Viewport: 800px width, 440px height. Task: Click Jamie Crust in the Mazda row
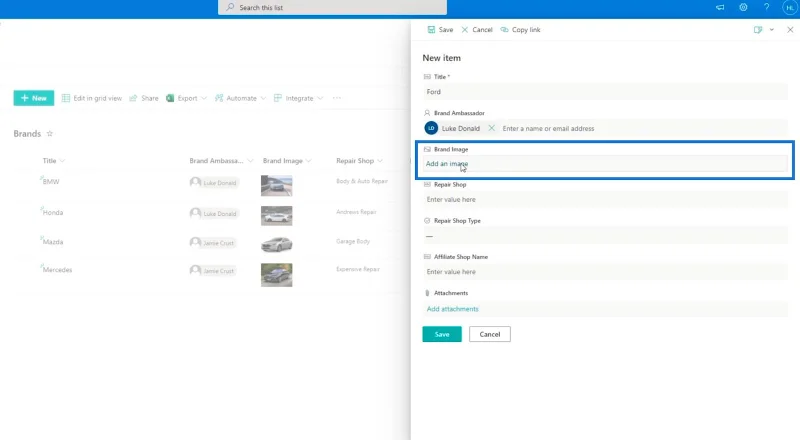[213, 243]
